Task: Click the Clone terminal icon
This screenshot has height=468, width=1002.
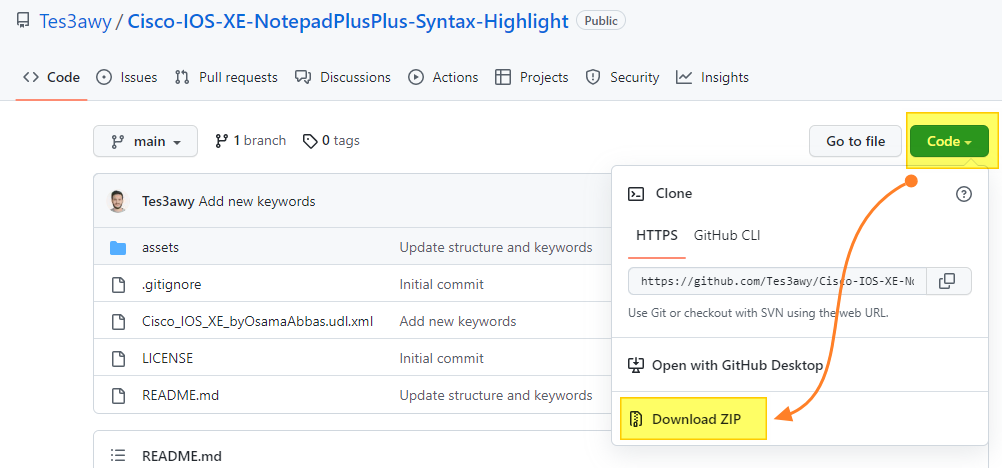Action: pos(636,194)
